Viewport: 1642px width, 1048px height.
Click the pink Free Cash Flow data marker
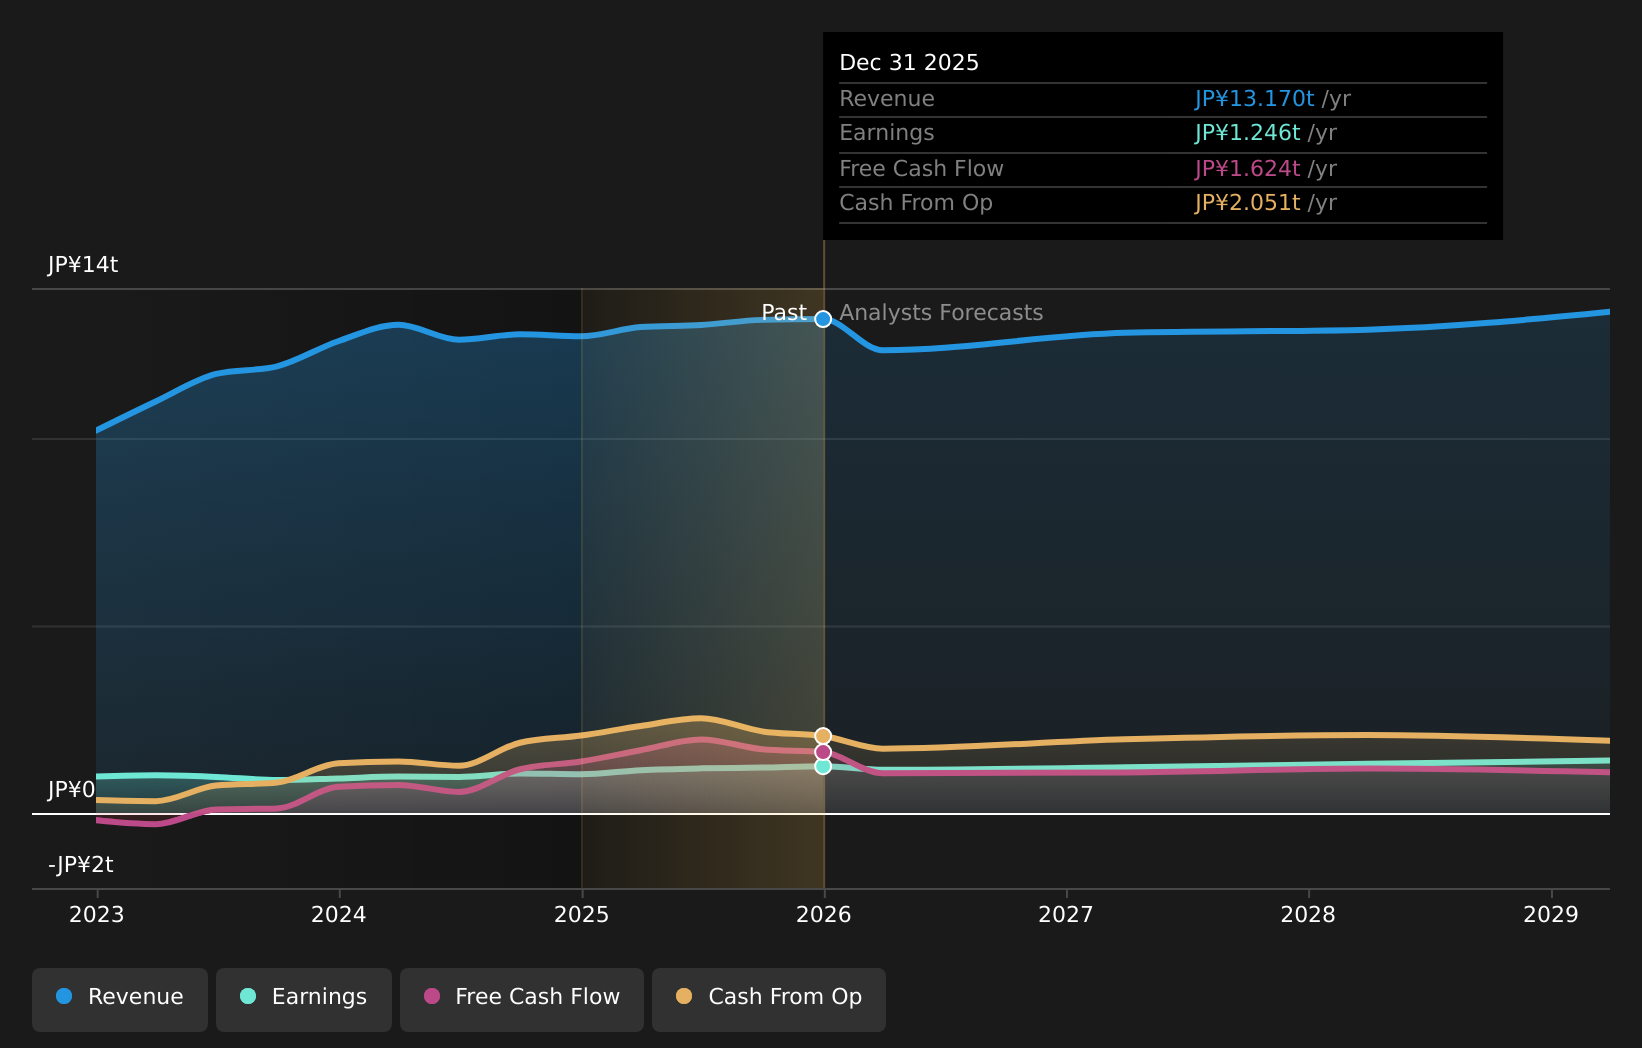823,752
